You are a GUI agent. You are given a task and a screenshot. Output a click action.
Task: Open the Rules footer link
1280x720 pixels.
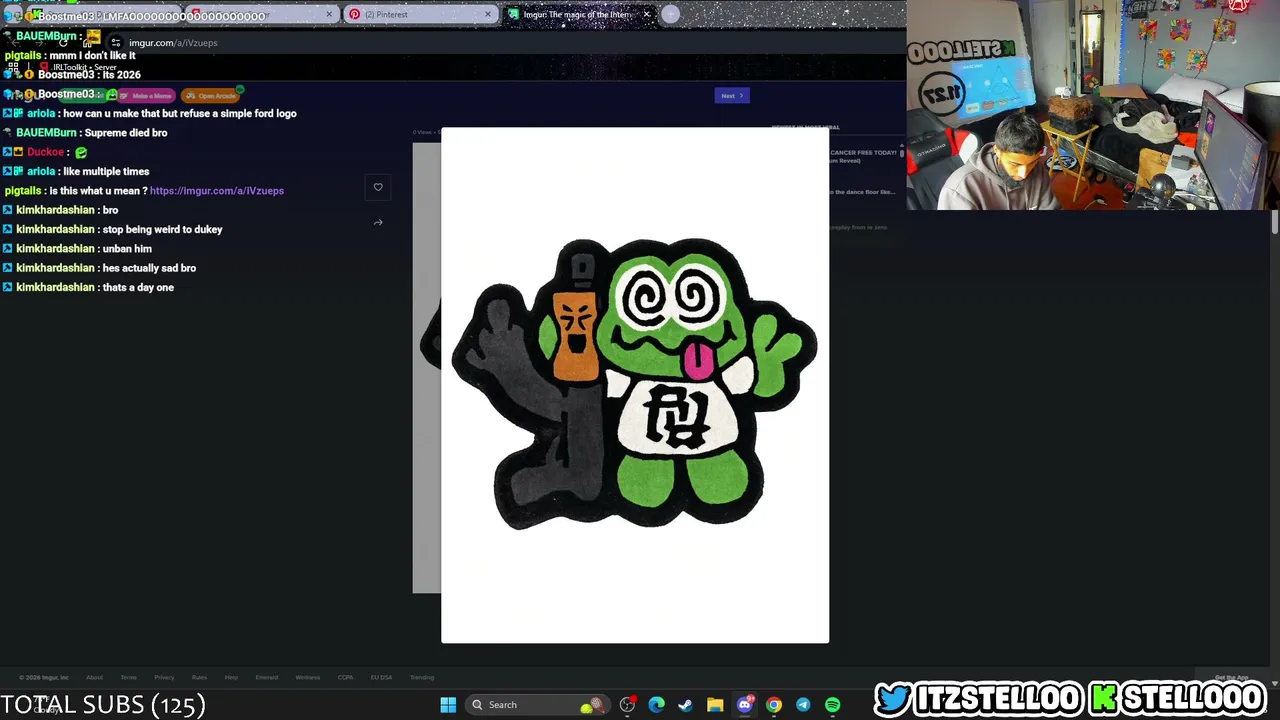[x=199, y=678]
